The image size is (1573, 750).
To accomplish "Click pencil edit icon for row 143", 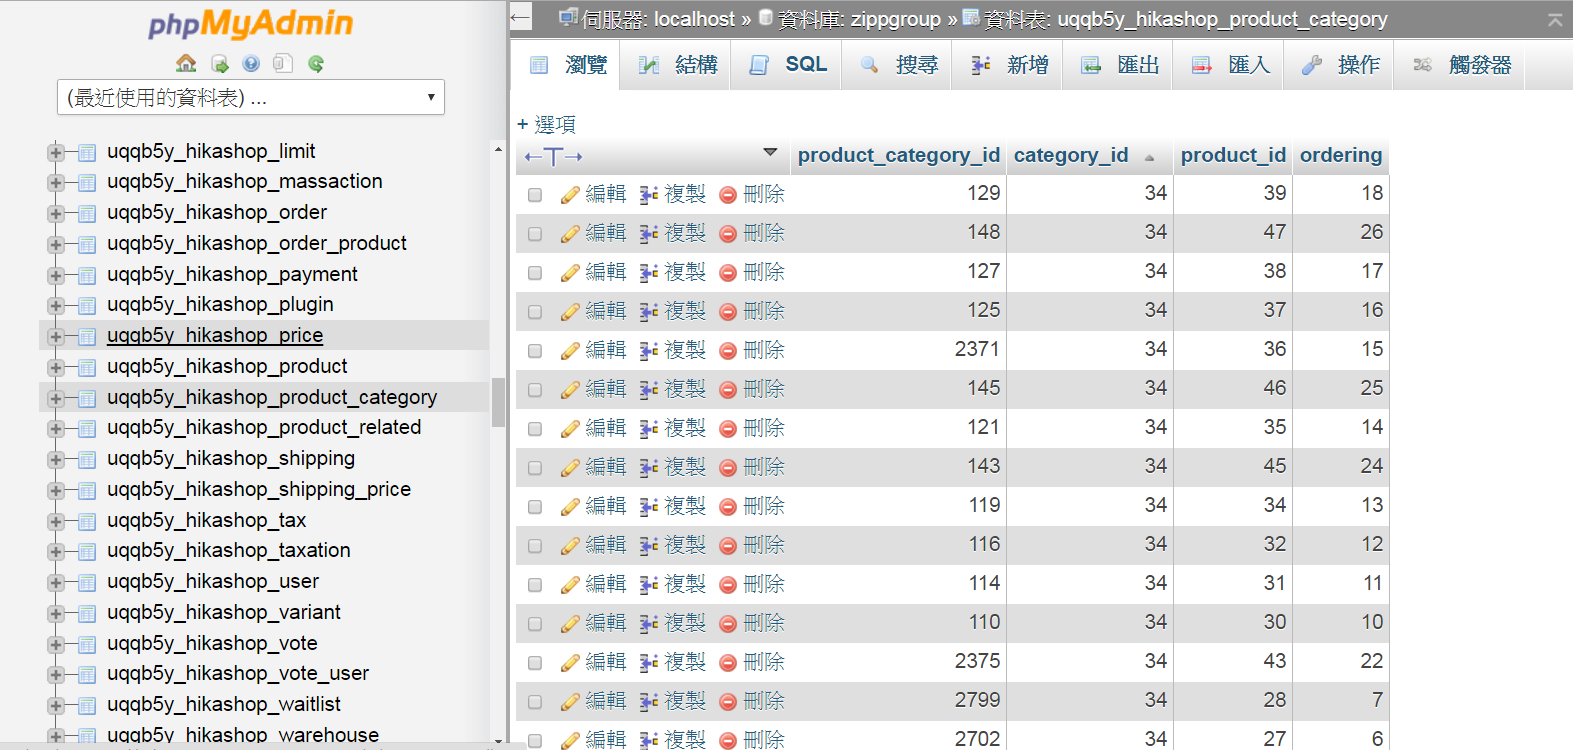I will pyautogui.click(x=570, y=468).
